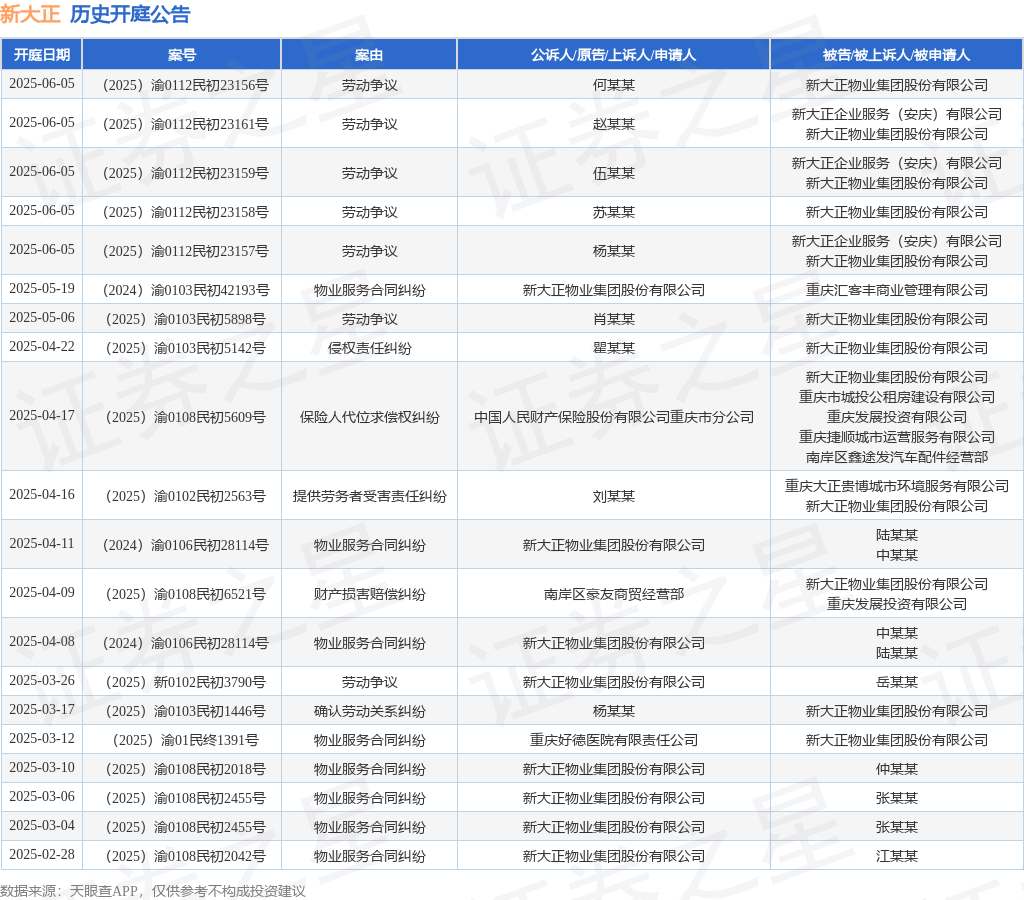Click the cause 提供劳务者受害责任纠纷
This screenshot has height=900, width=1024.
369,496
